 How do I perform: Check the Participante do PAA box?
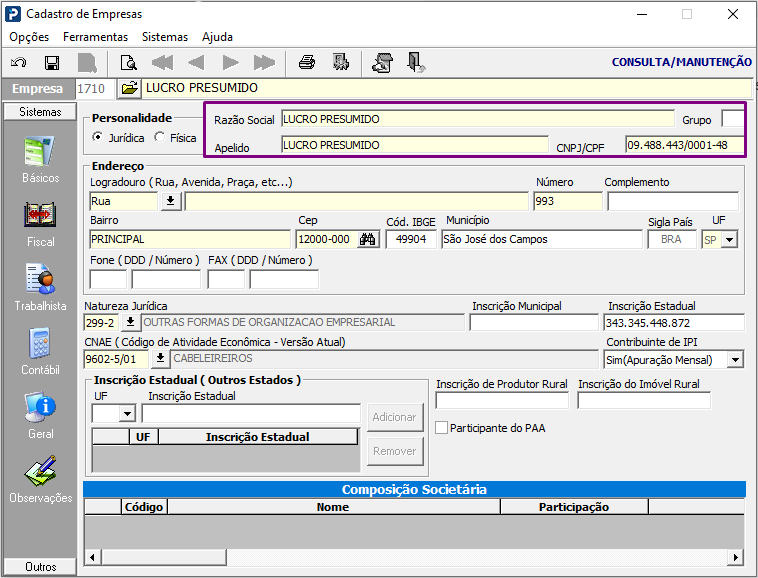click(441, 428)
